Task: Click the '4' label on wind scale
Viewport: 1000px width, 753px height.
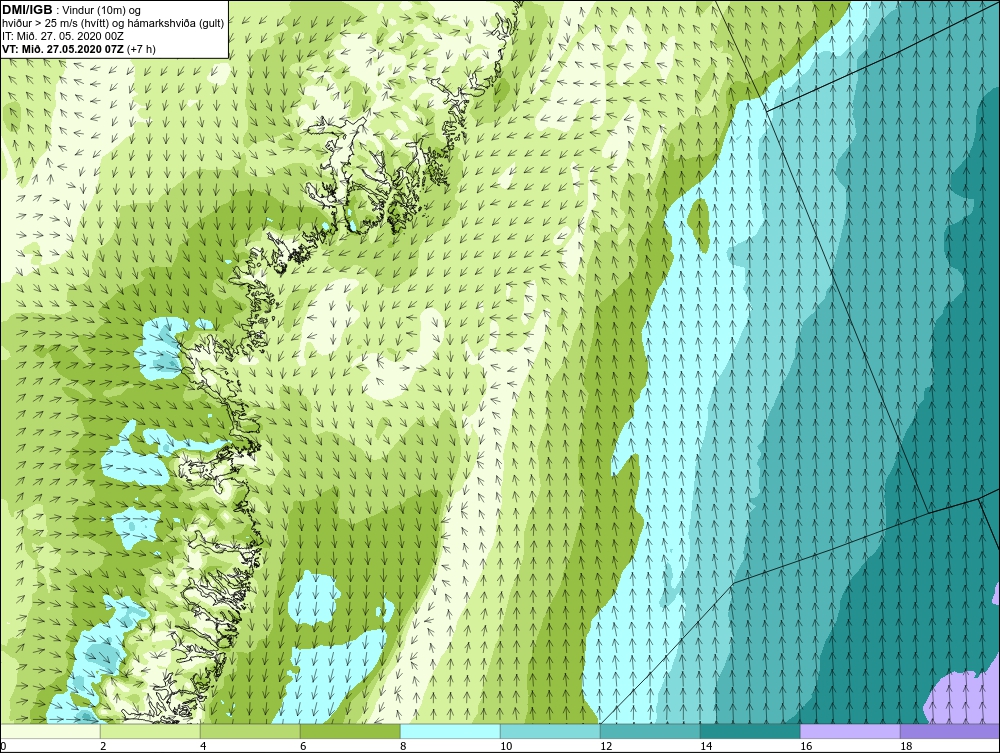Action: tap(203, 746)
